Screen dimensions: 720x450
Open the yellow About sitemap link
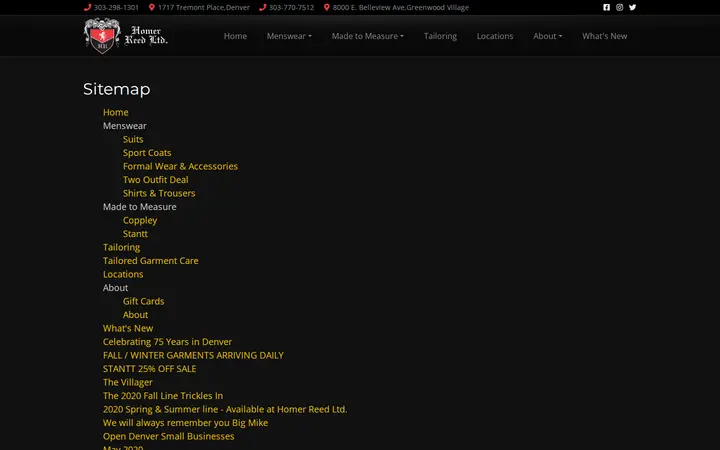point(135,315)
